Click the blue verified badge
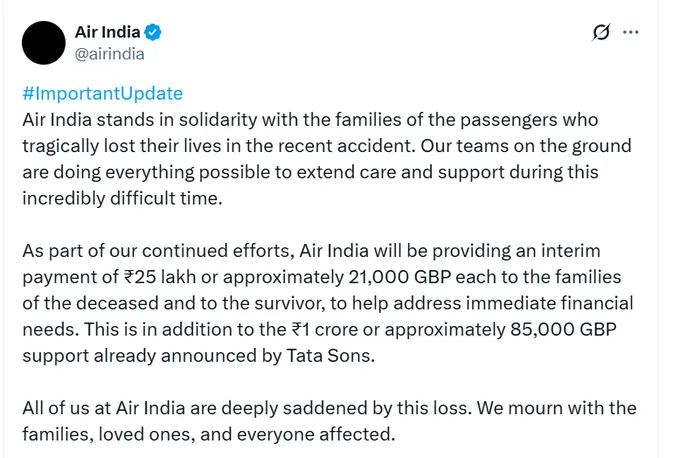The height and width of the screenshot is (458, 680). tap(155, 33)
